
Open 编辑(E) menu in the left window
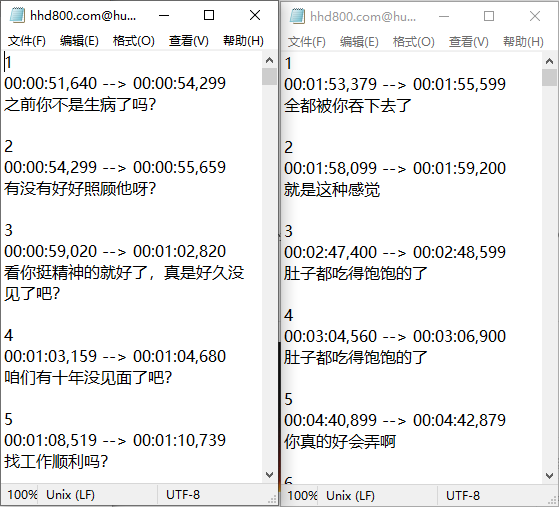(79, 41)
